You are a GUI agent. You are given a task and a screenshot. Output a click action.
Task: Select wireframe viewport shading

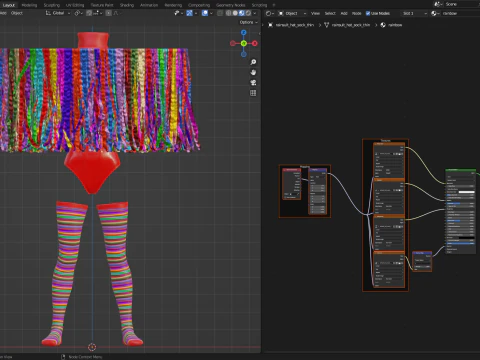[x=228, y=13]
